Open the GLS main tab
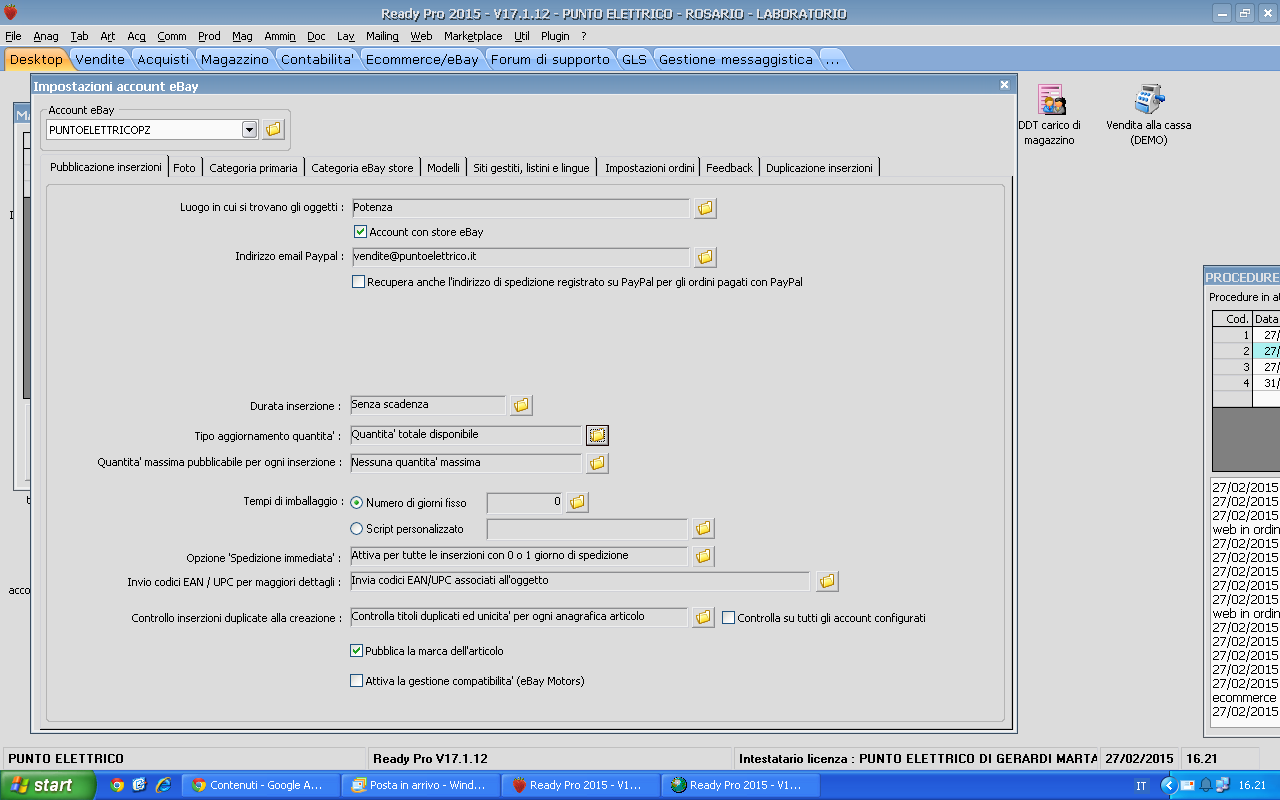1280x800 pixels. [x=634, y=60]
